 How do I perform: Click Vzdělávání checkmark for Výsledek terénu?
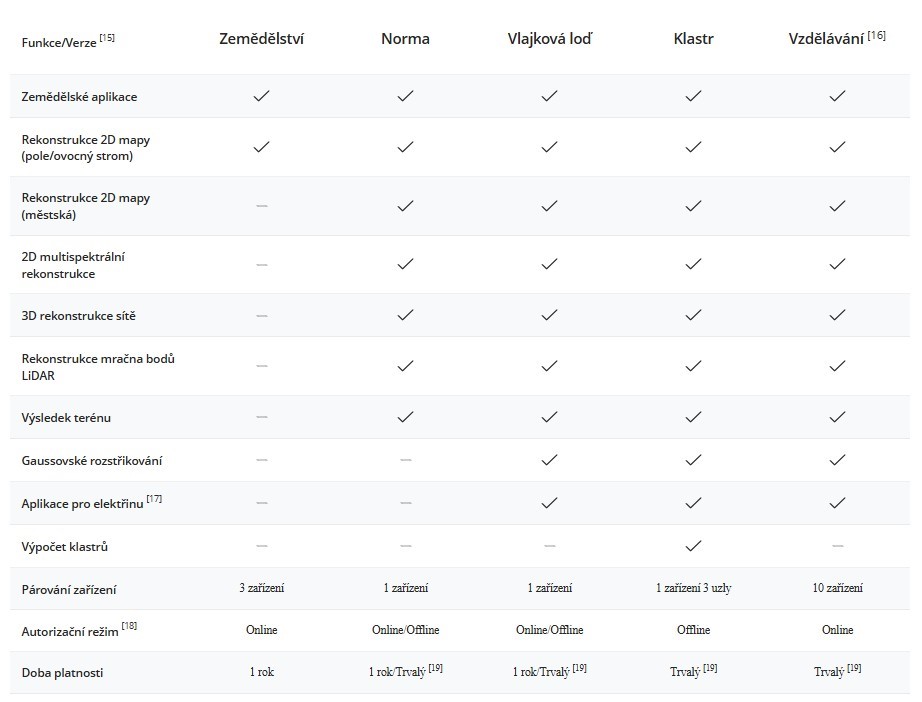coord(837,417)
